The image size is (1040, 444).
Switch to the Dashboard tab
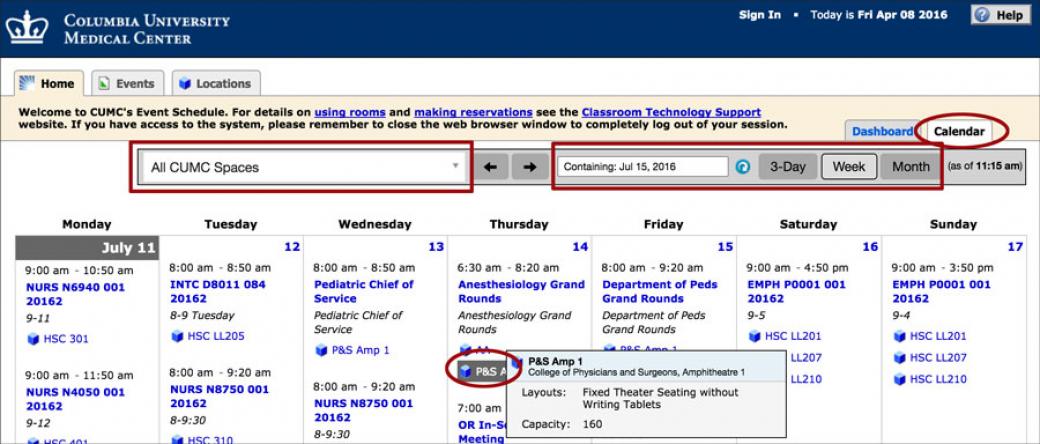click(882, 131)
